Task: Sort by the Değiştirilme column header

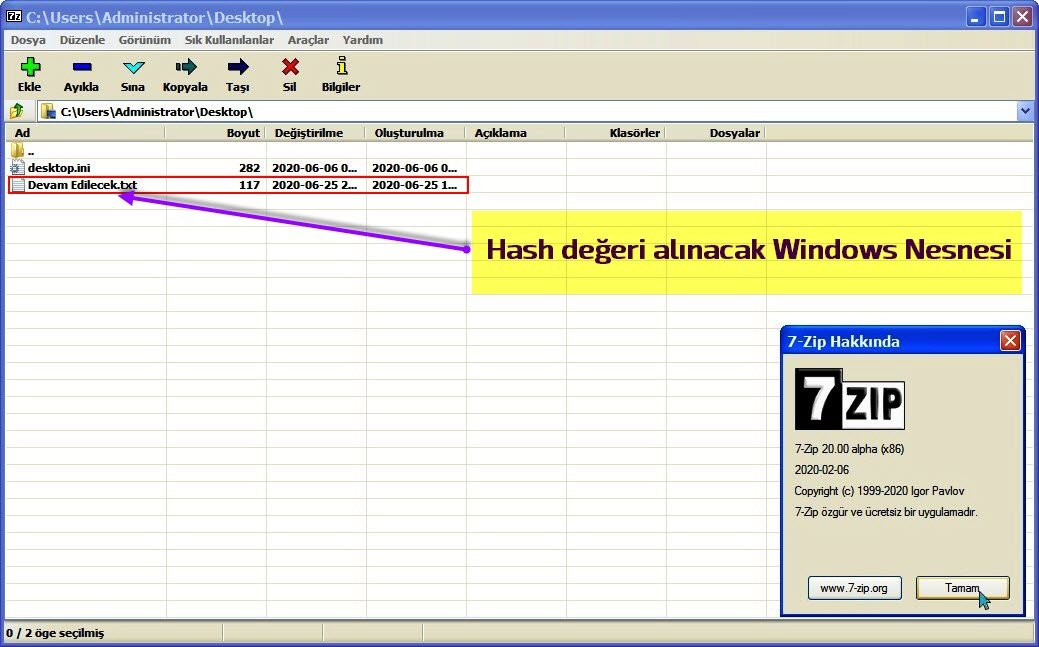Action: click(315, 133)
